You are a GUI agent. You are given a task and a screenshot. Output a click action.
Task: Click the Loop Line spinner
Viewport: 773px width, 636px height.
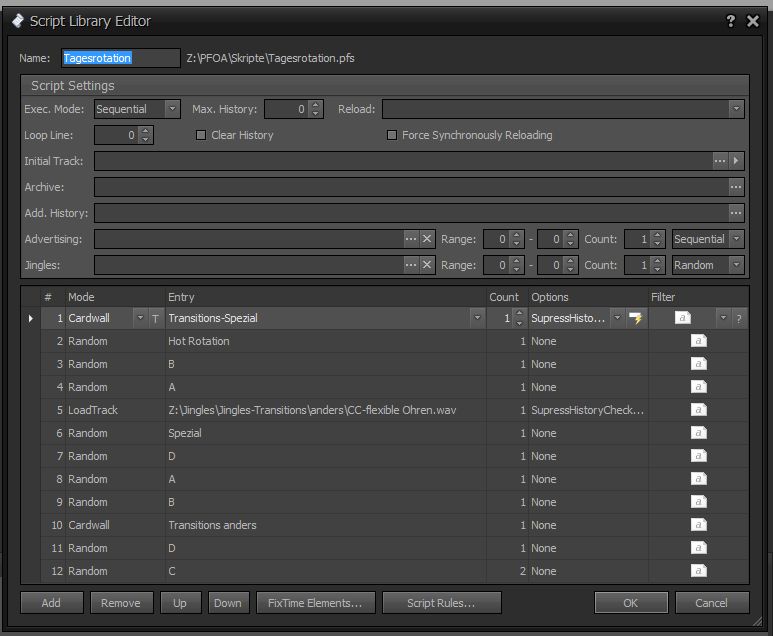pos(145,135)
